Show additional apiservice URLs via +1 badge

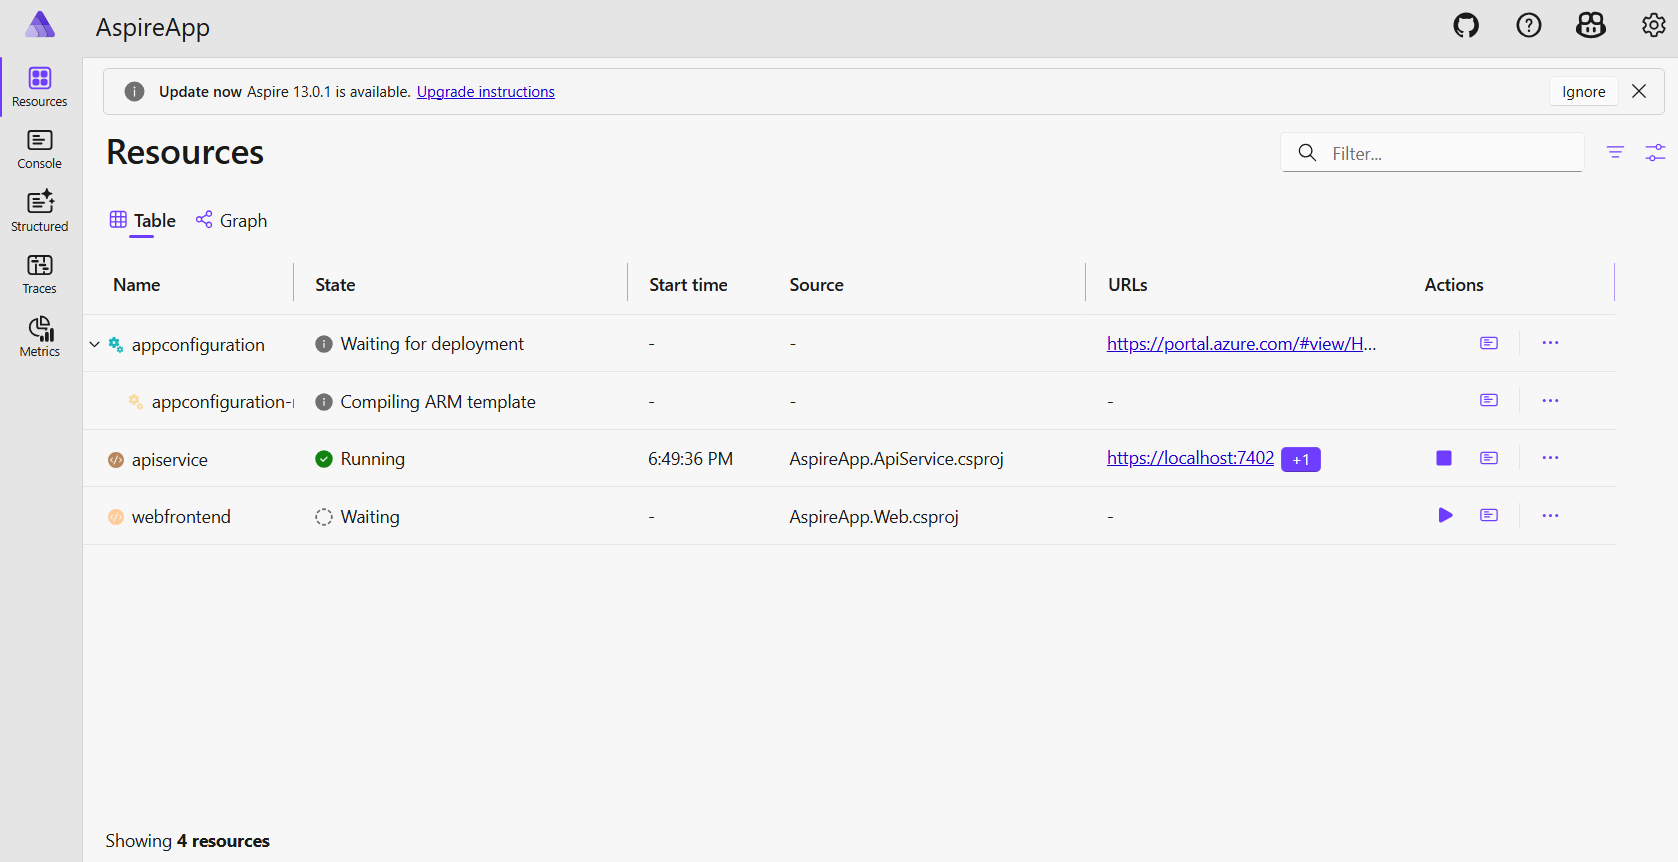(x=1300, y=459)
